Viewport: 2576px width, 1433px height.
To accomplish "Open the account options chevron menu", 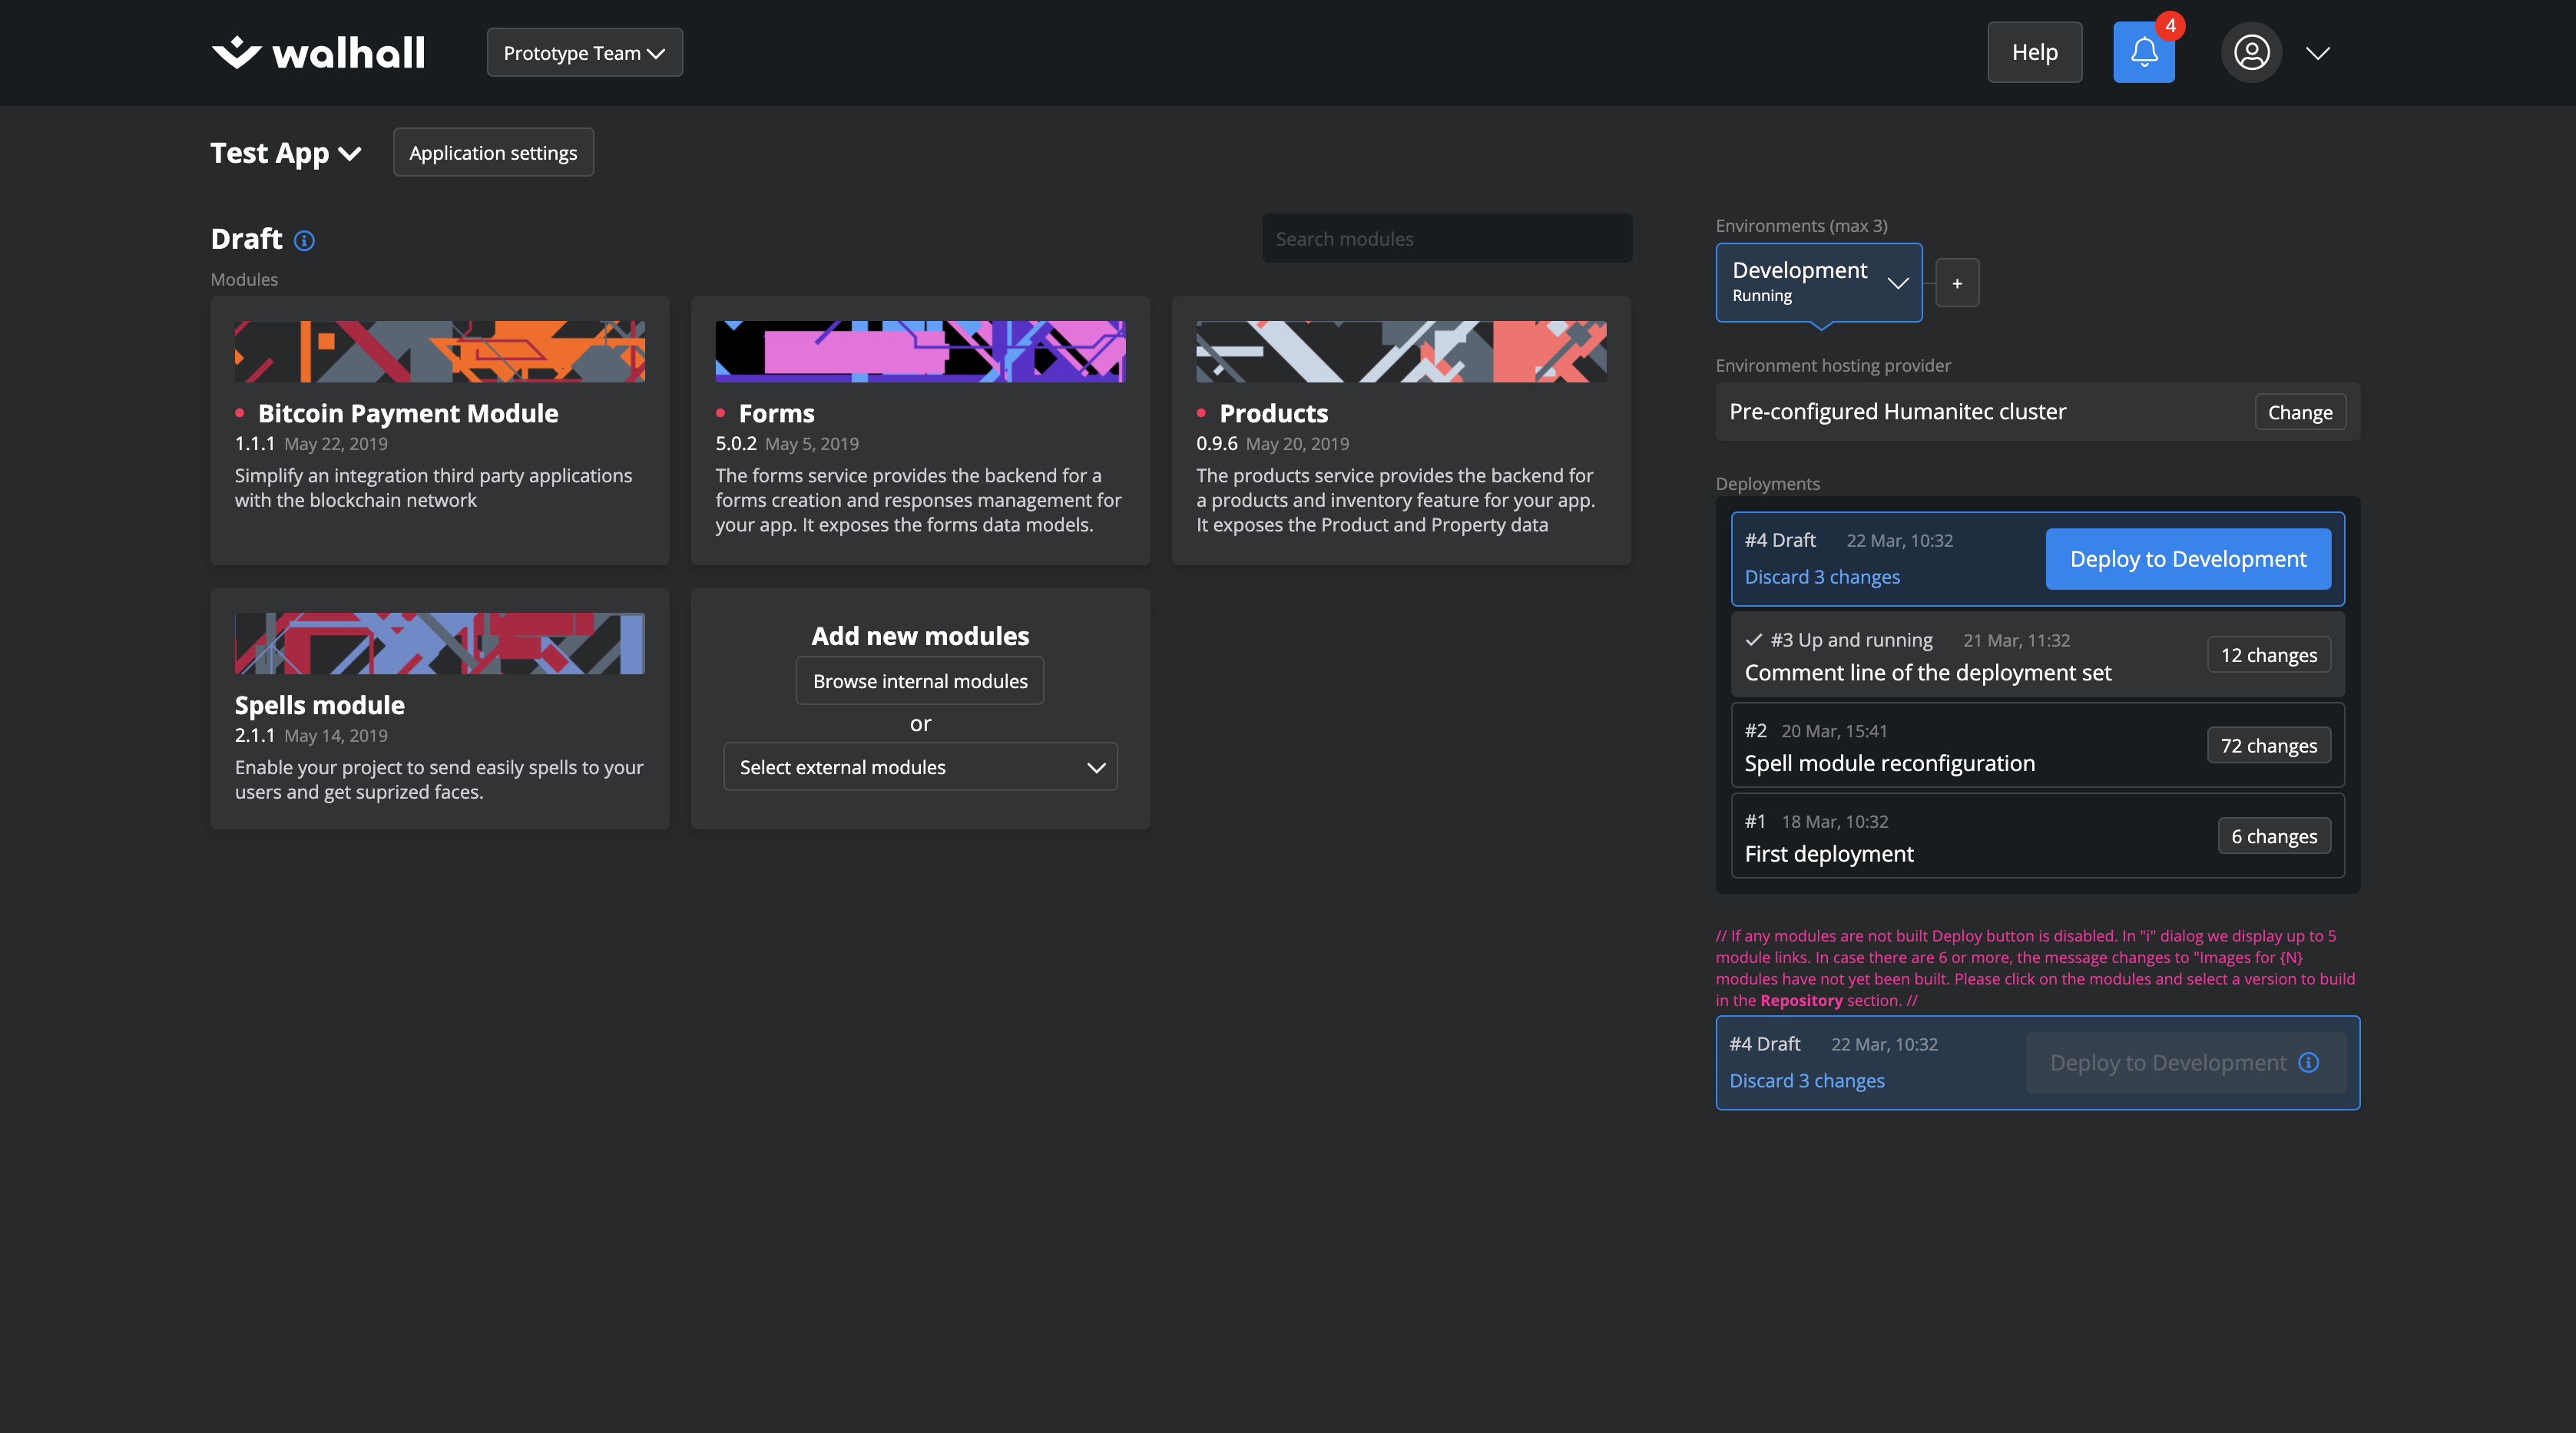I will click(2318, 52).
